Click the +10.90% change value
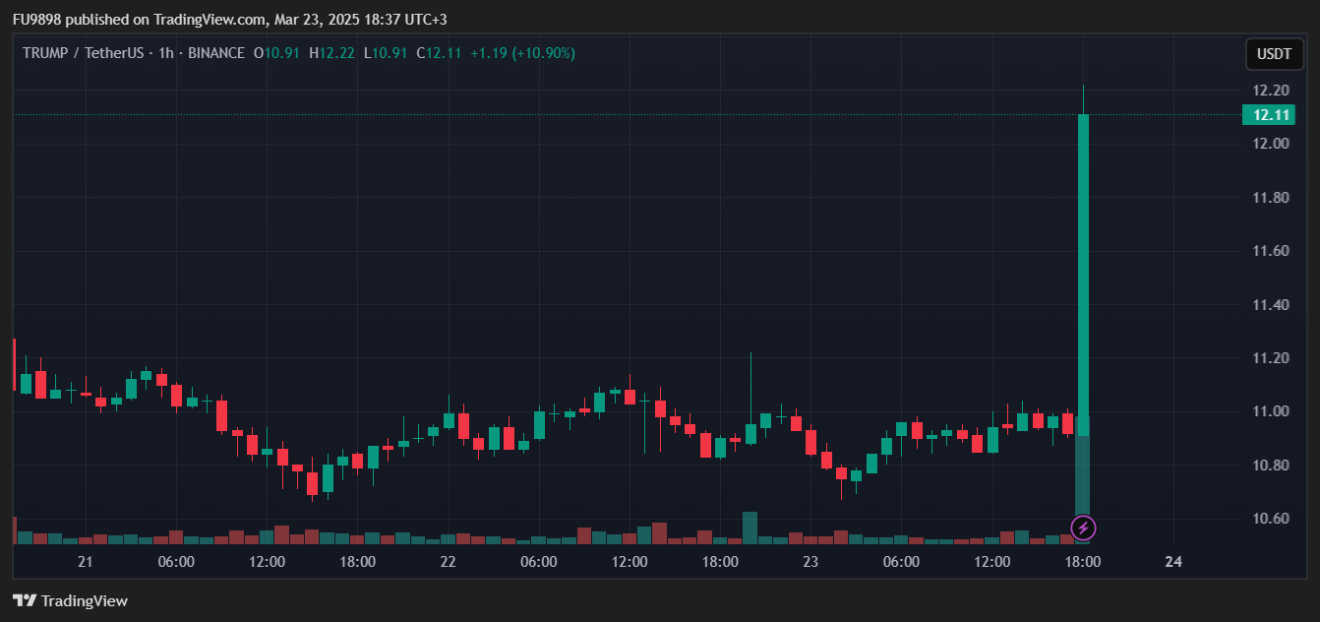The height and width of the screenshot is (622, 1320). point(543,53)
